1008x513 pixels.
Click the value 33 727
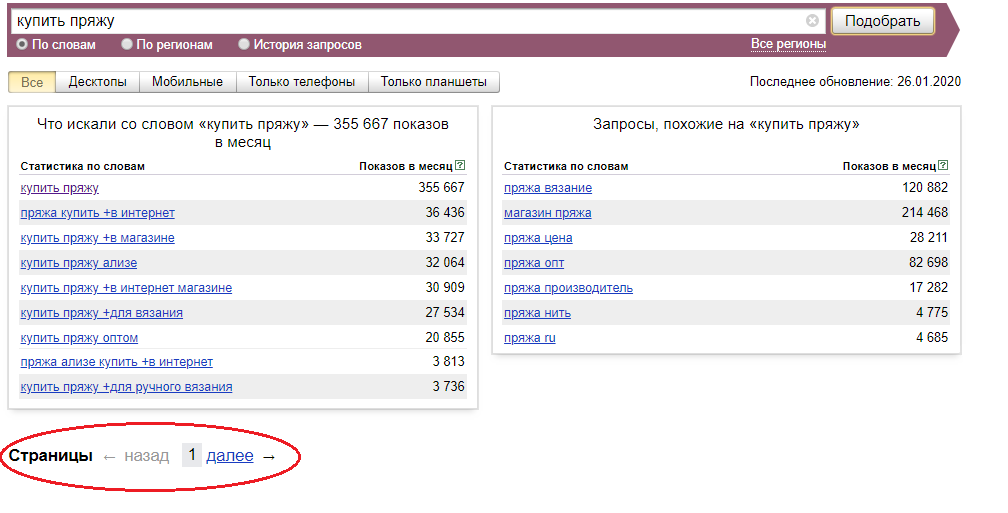[x=445, y=238]
